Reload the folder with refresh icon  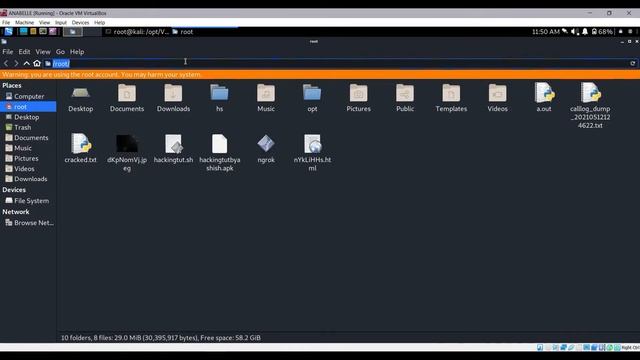633,63
